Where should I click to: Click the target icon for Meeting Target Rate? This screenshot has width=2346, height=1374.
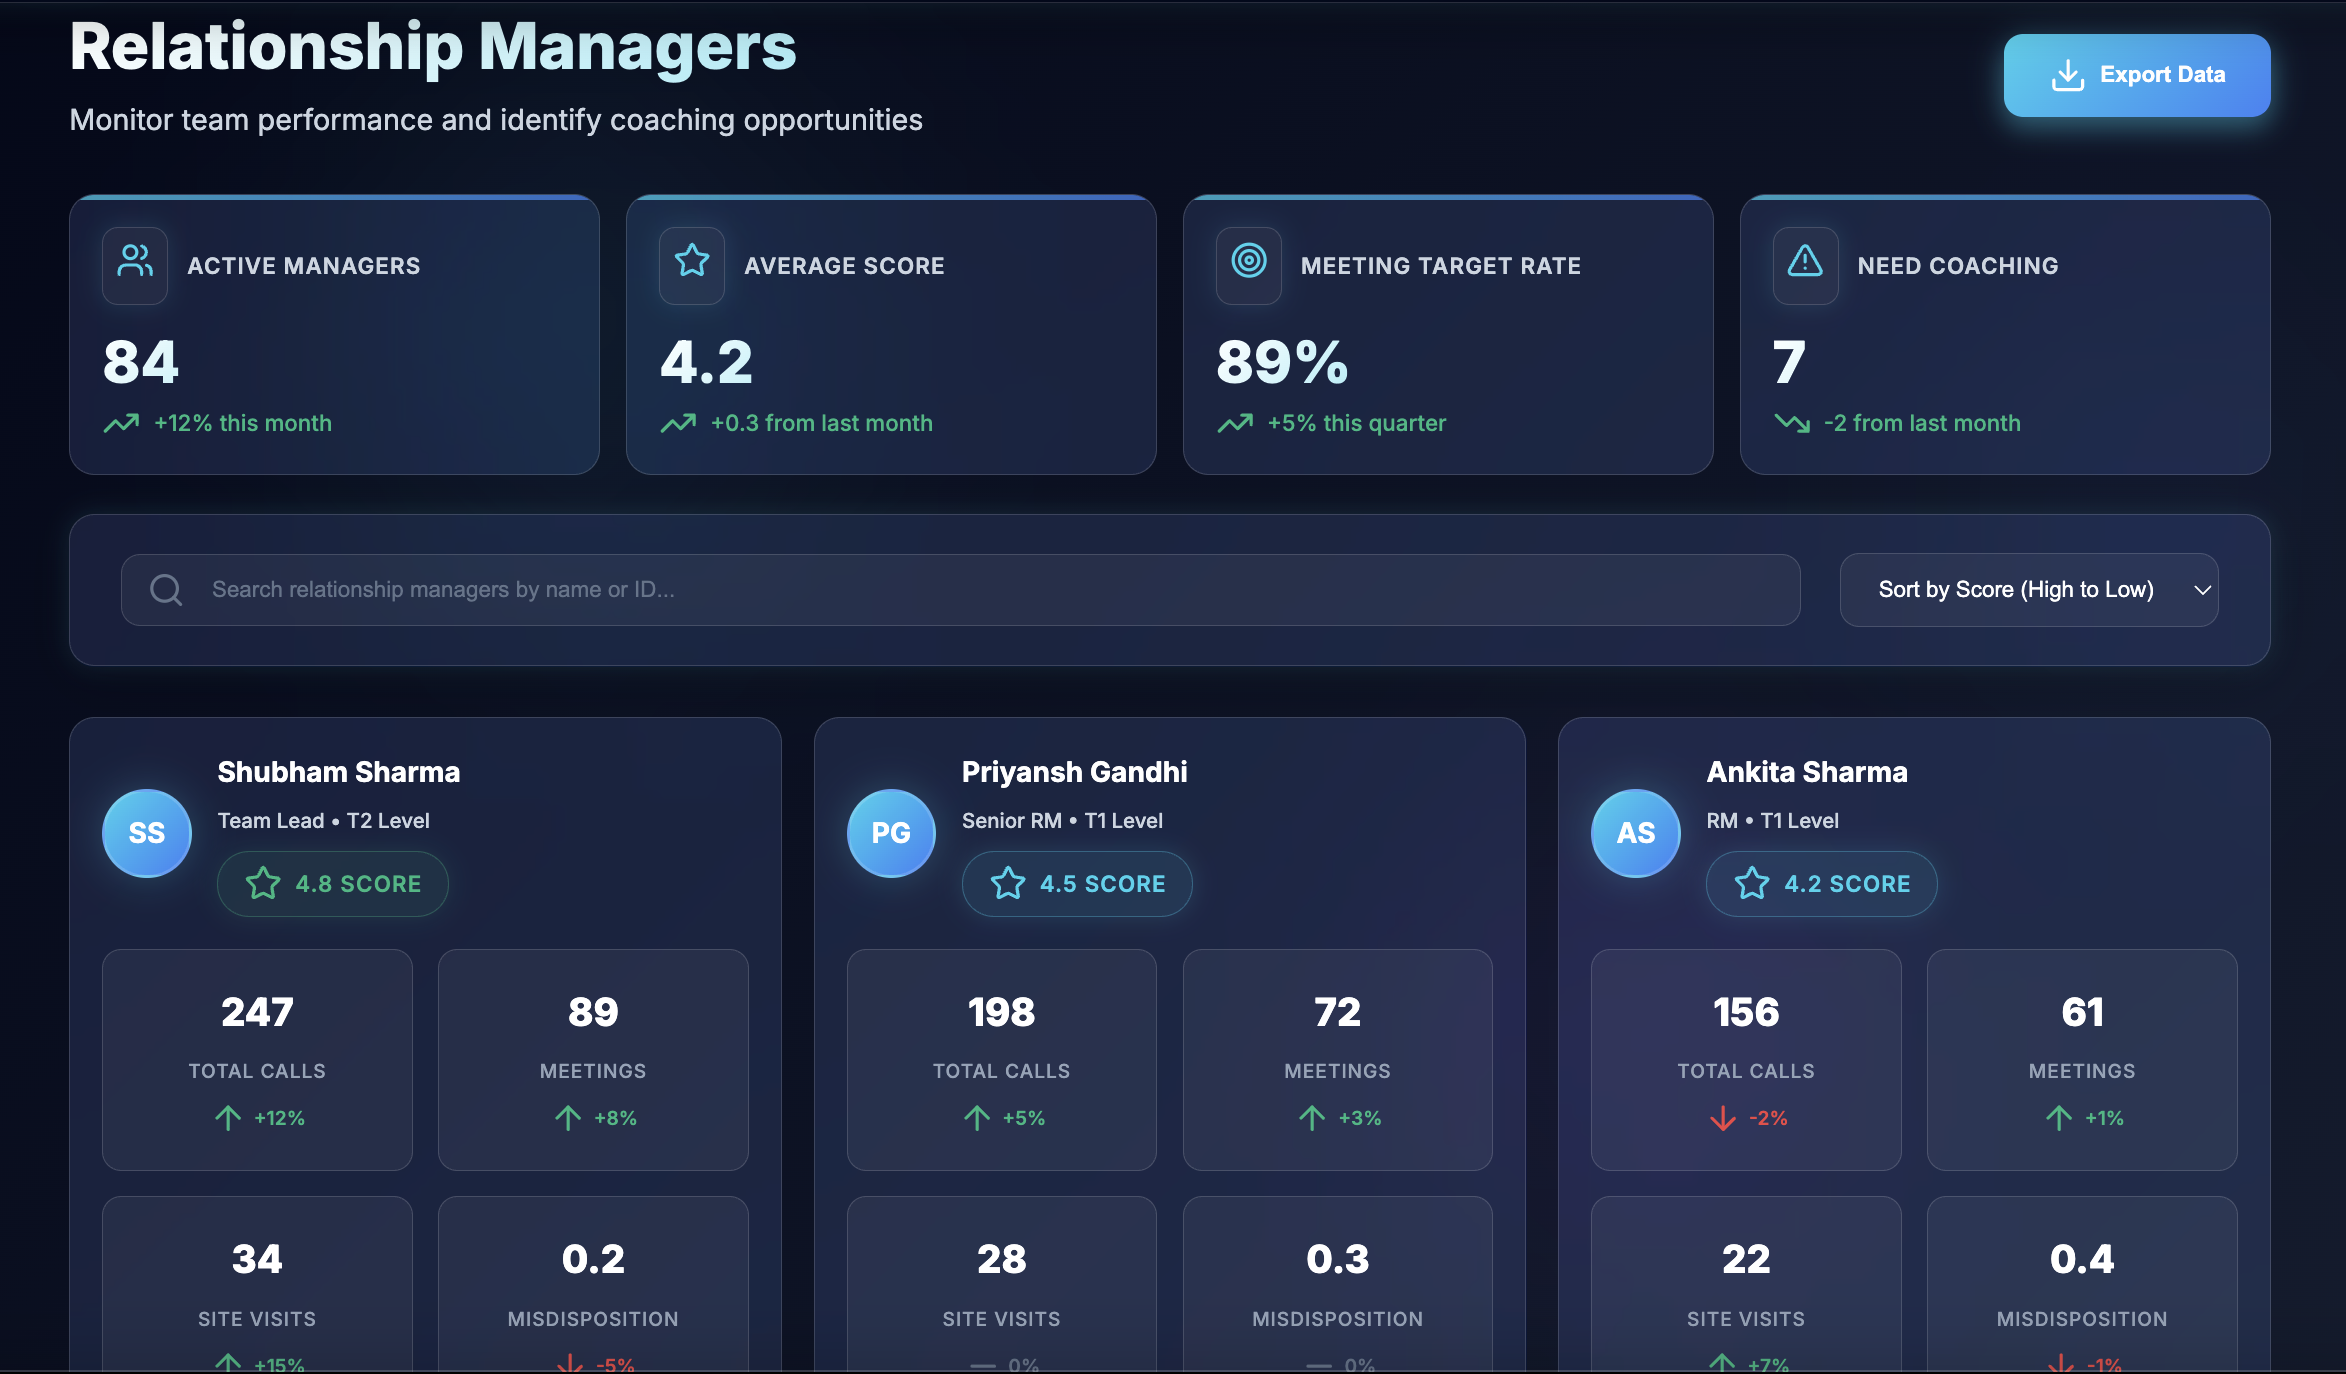tap(1248, 265)
